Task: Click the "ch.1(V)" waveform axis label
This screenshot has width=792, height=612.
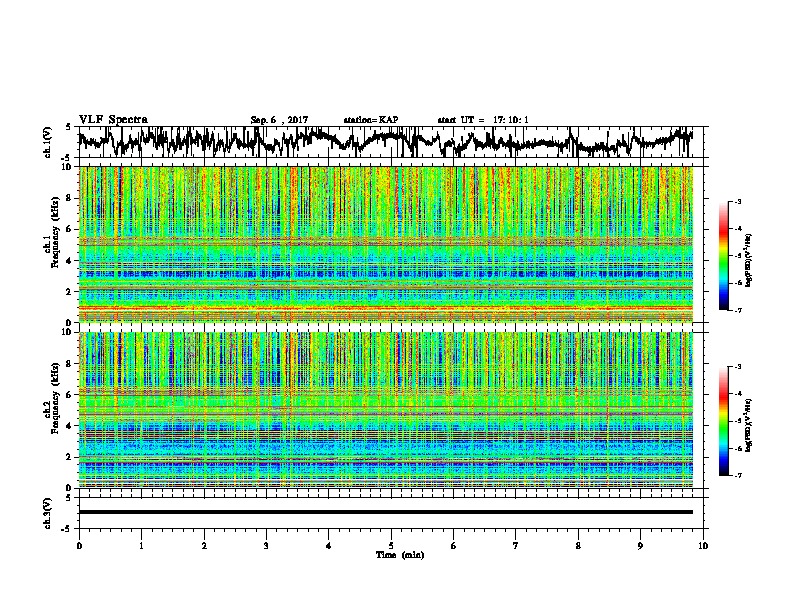Action: tap(47, 142)
